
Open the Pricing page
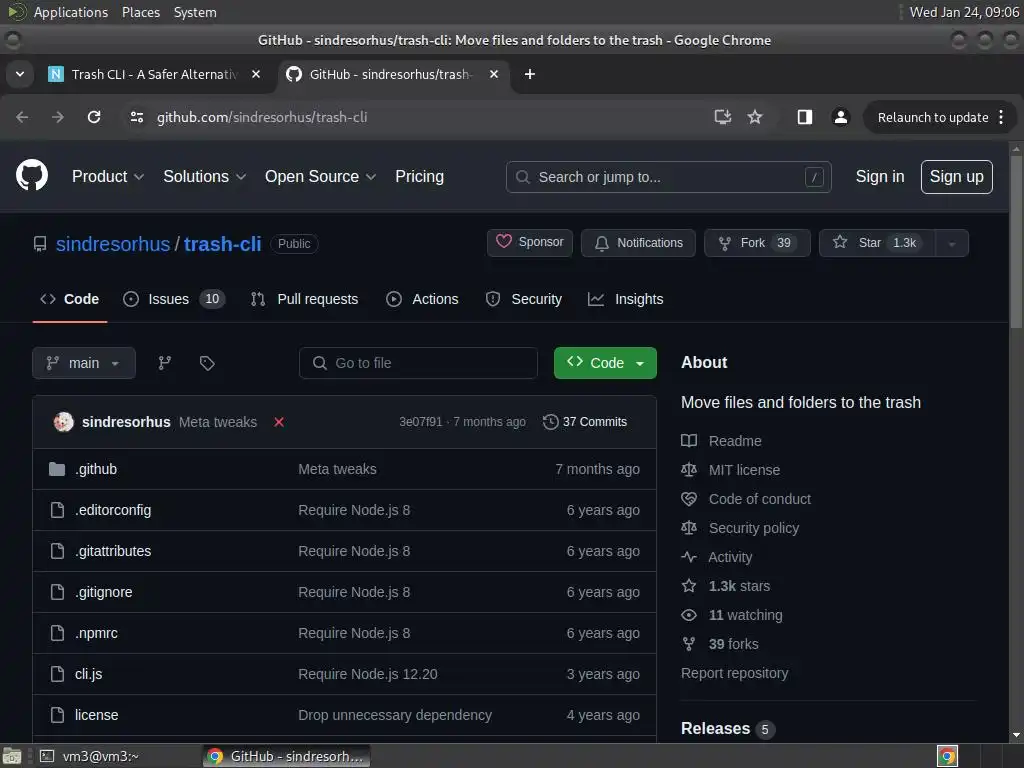click(419, 176)
